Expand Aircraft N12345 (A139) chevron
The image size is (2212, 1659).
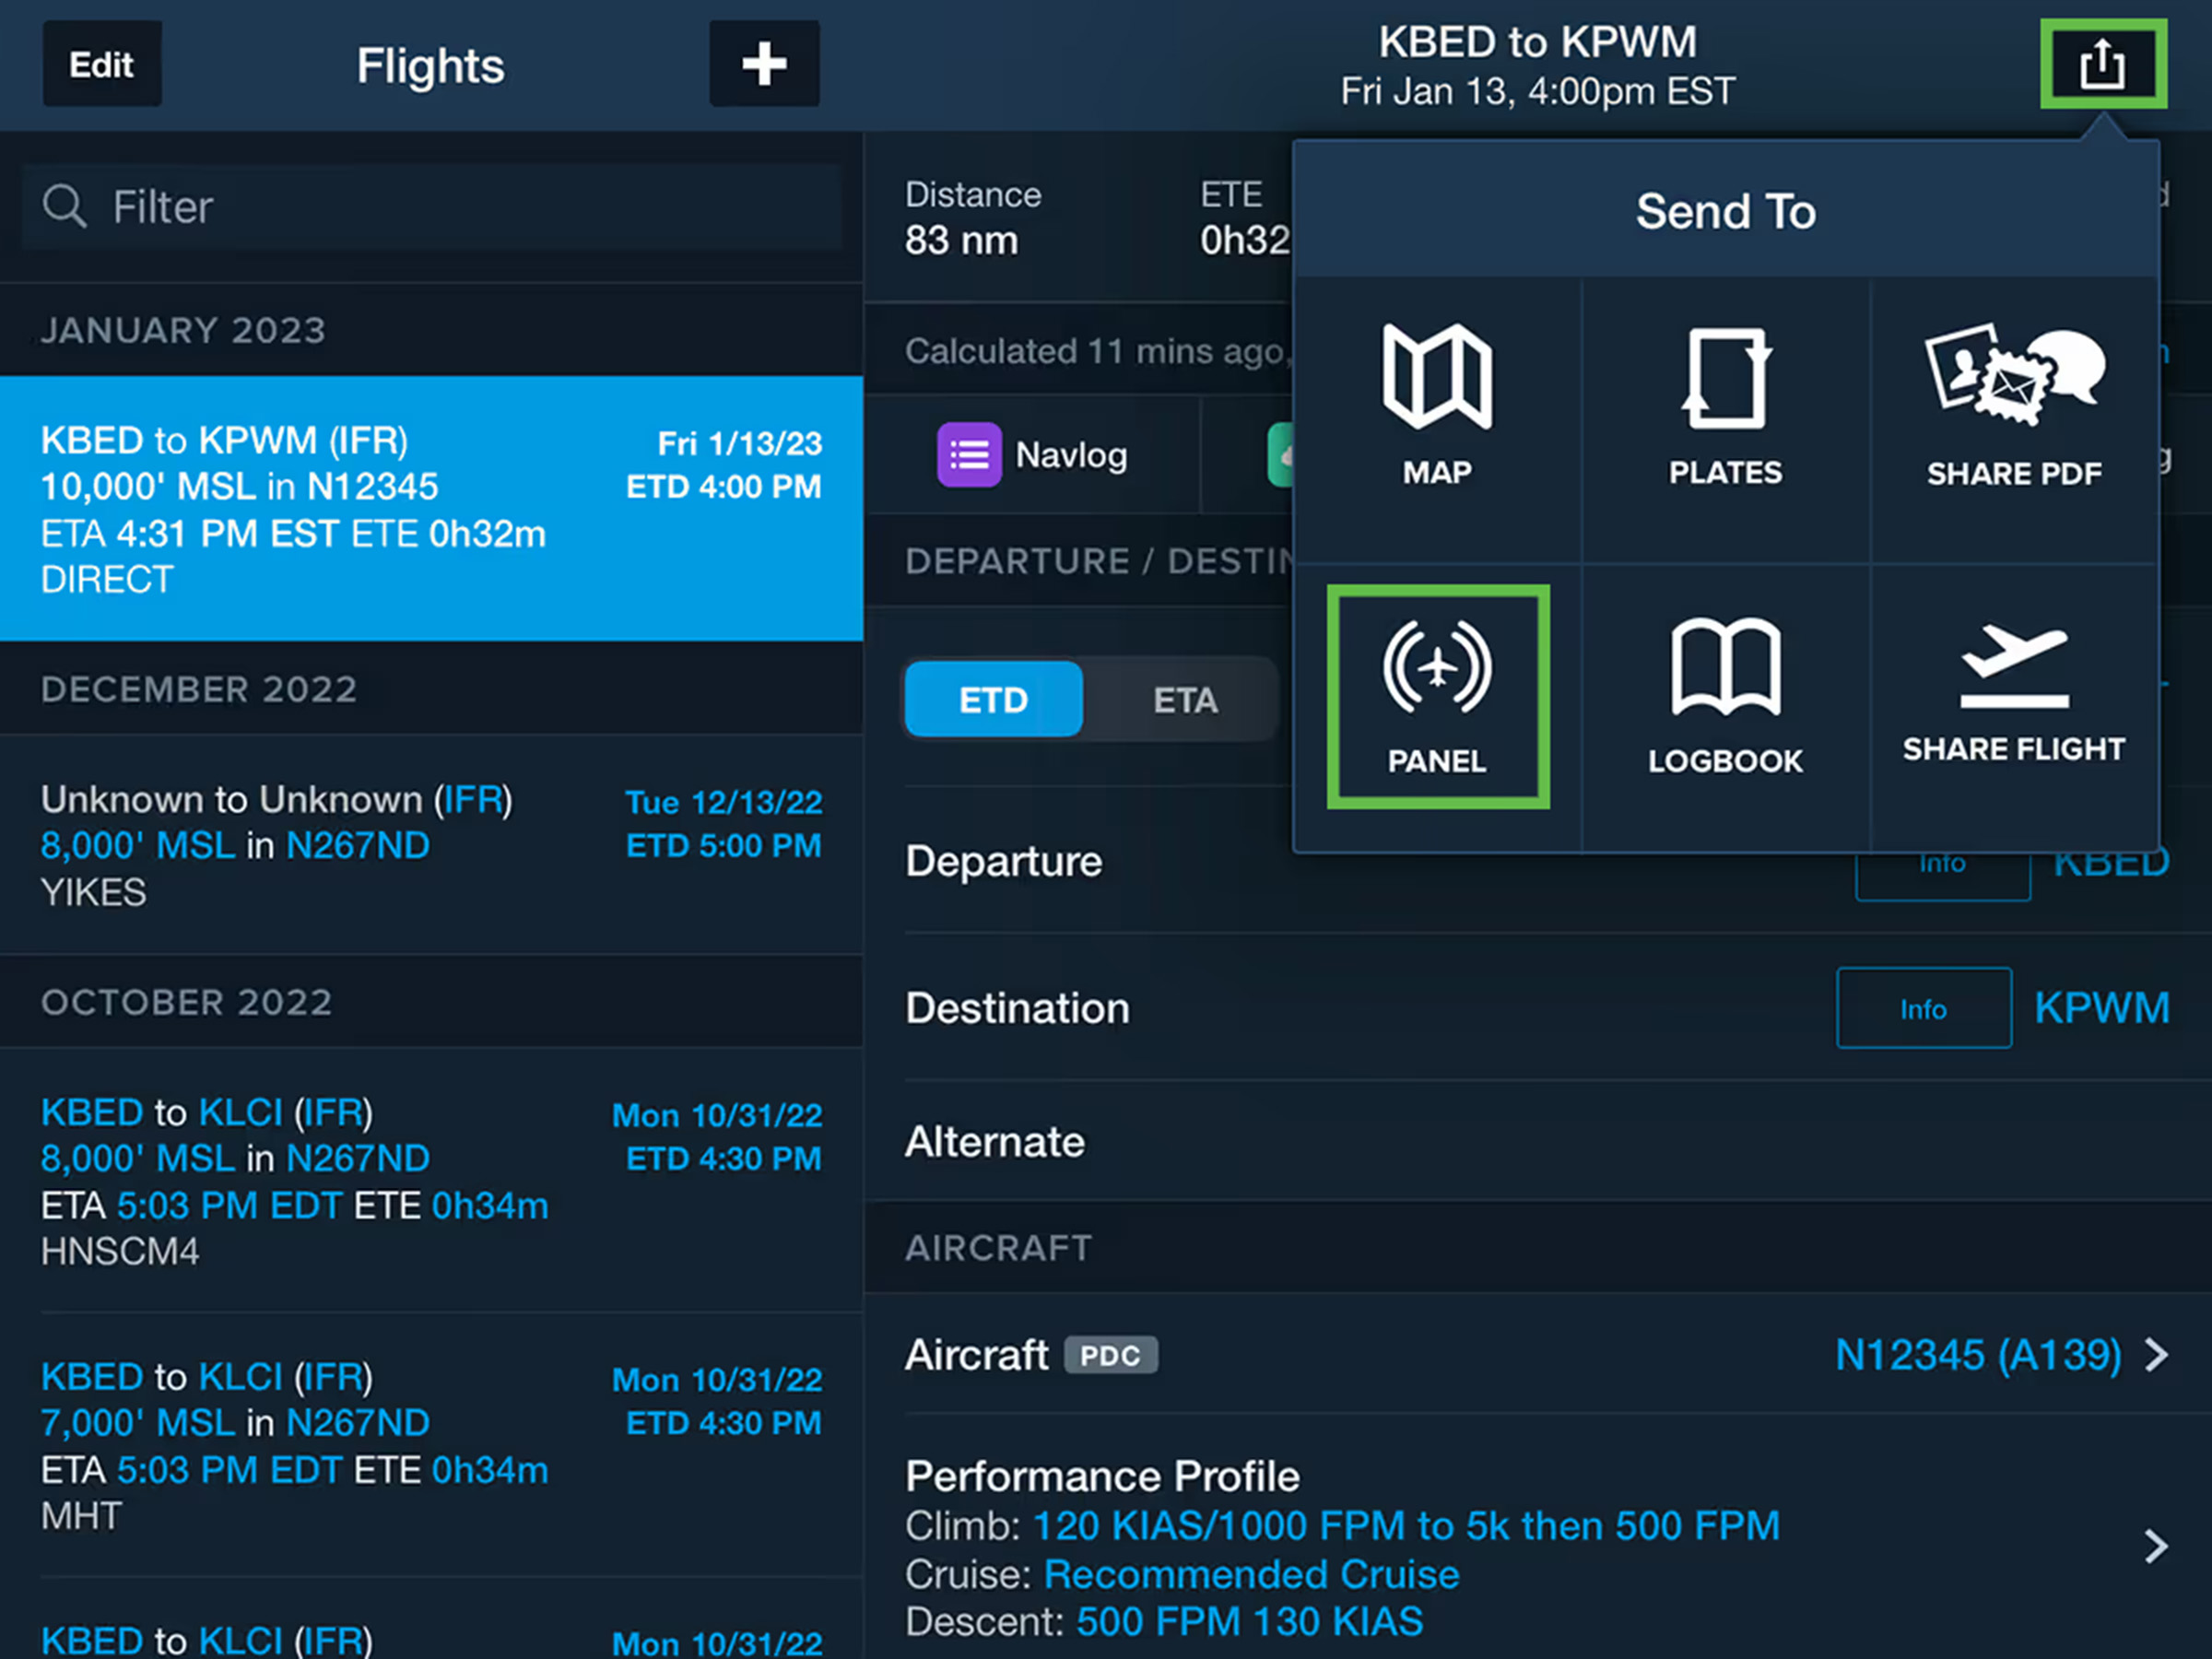[2156, 1355]
